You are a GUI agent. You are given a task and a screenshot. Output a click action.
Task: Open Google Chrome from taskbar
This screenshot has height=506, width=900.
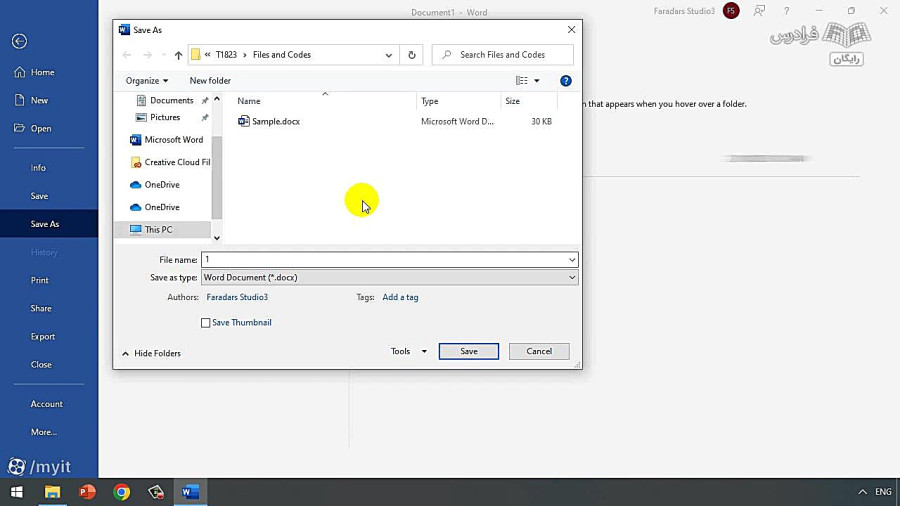click(122, 492)
